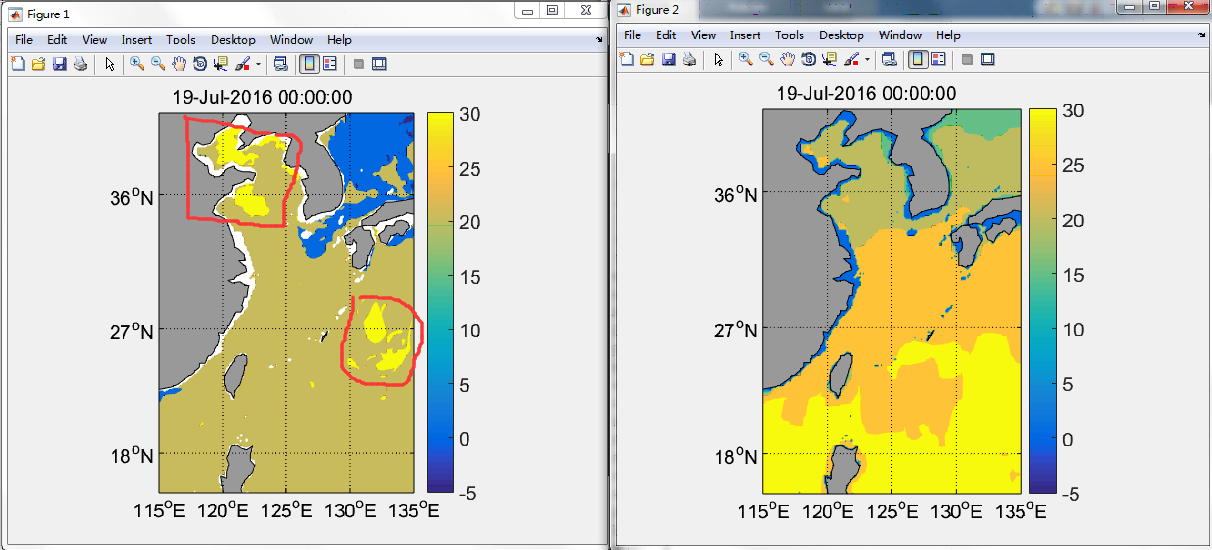1212x550 pixels.
Task: Expand Brush color dropdown arrow in Figure 2
Action: tap(868, 59)
